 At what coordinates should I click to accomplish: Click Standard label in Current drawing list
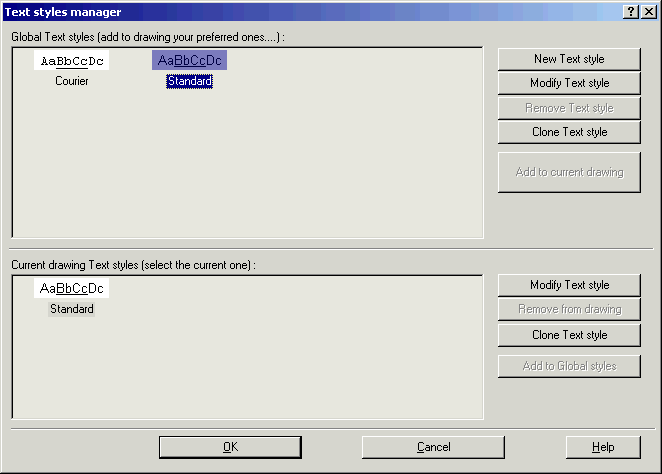coord(72,310)
